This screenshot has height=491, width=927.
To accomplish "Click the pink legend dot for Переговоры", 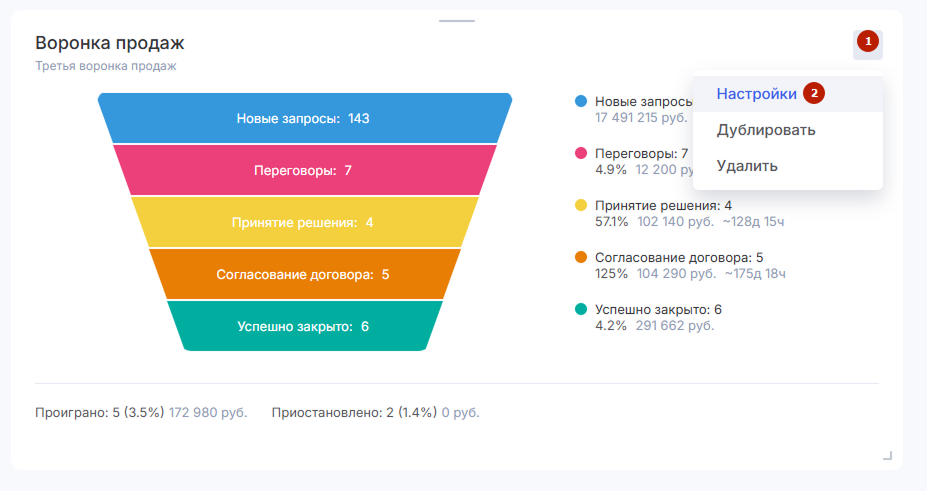I will click(x=581, y=153).
